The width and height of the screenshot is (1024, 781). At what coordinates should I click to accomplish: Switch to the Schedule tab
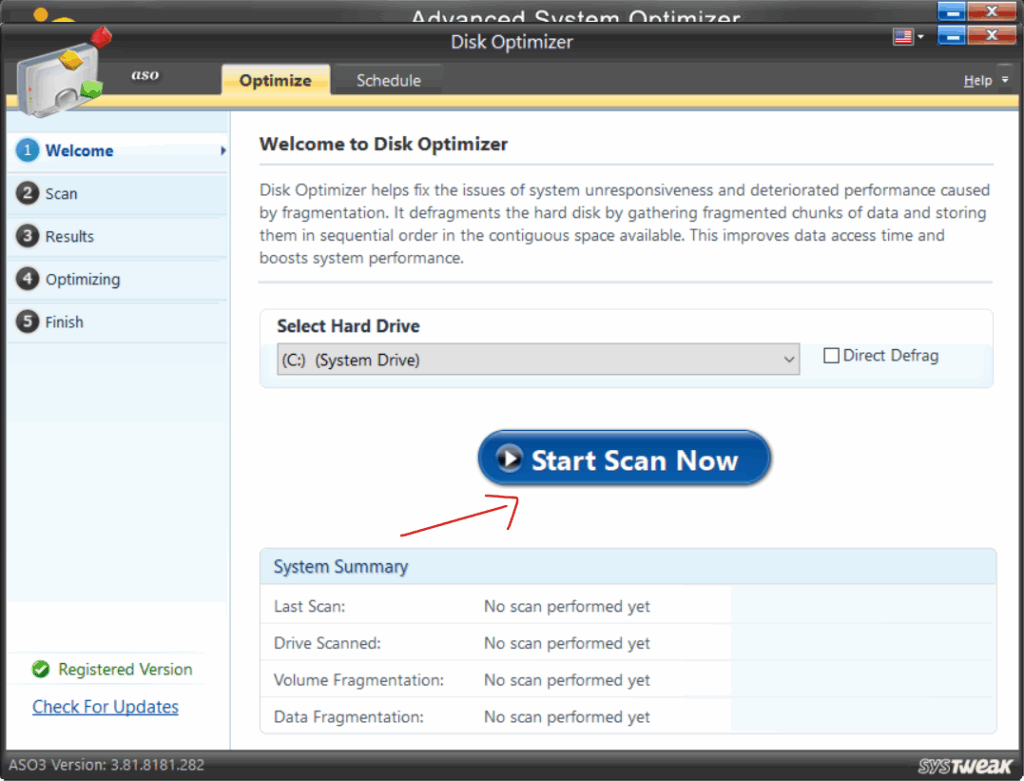(389, 80)
